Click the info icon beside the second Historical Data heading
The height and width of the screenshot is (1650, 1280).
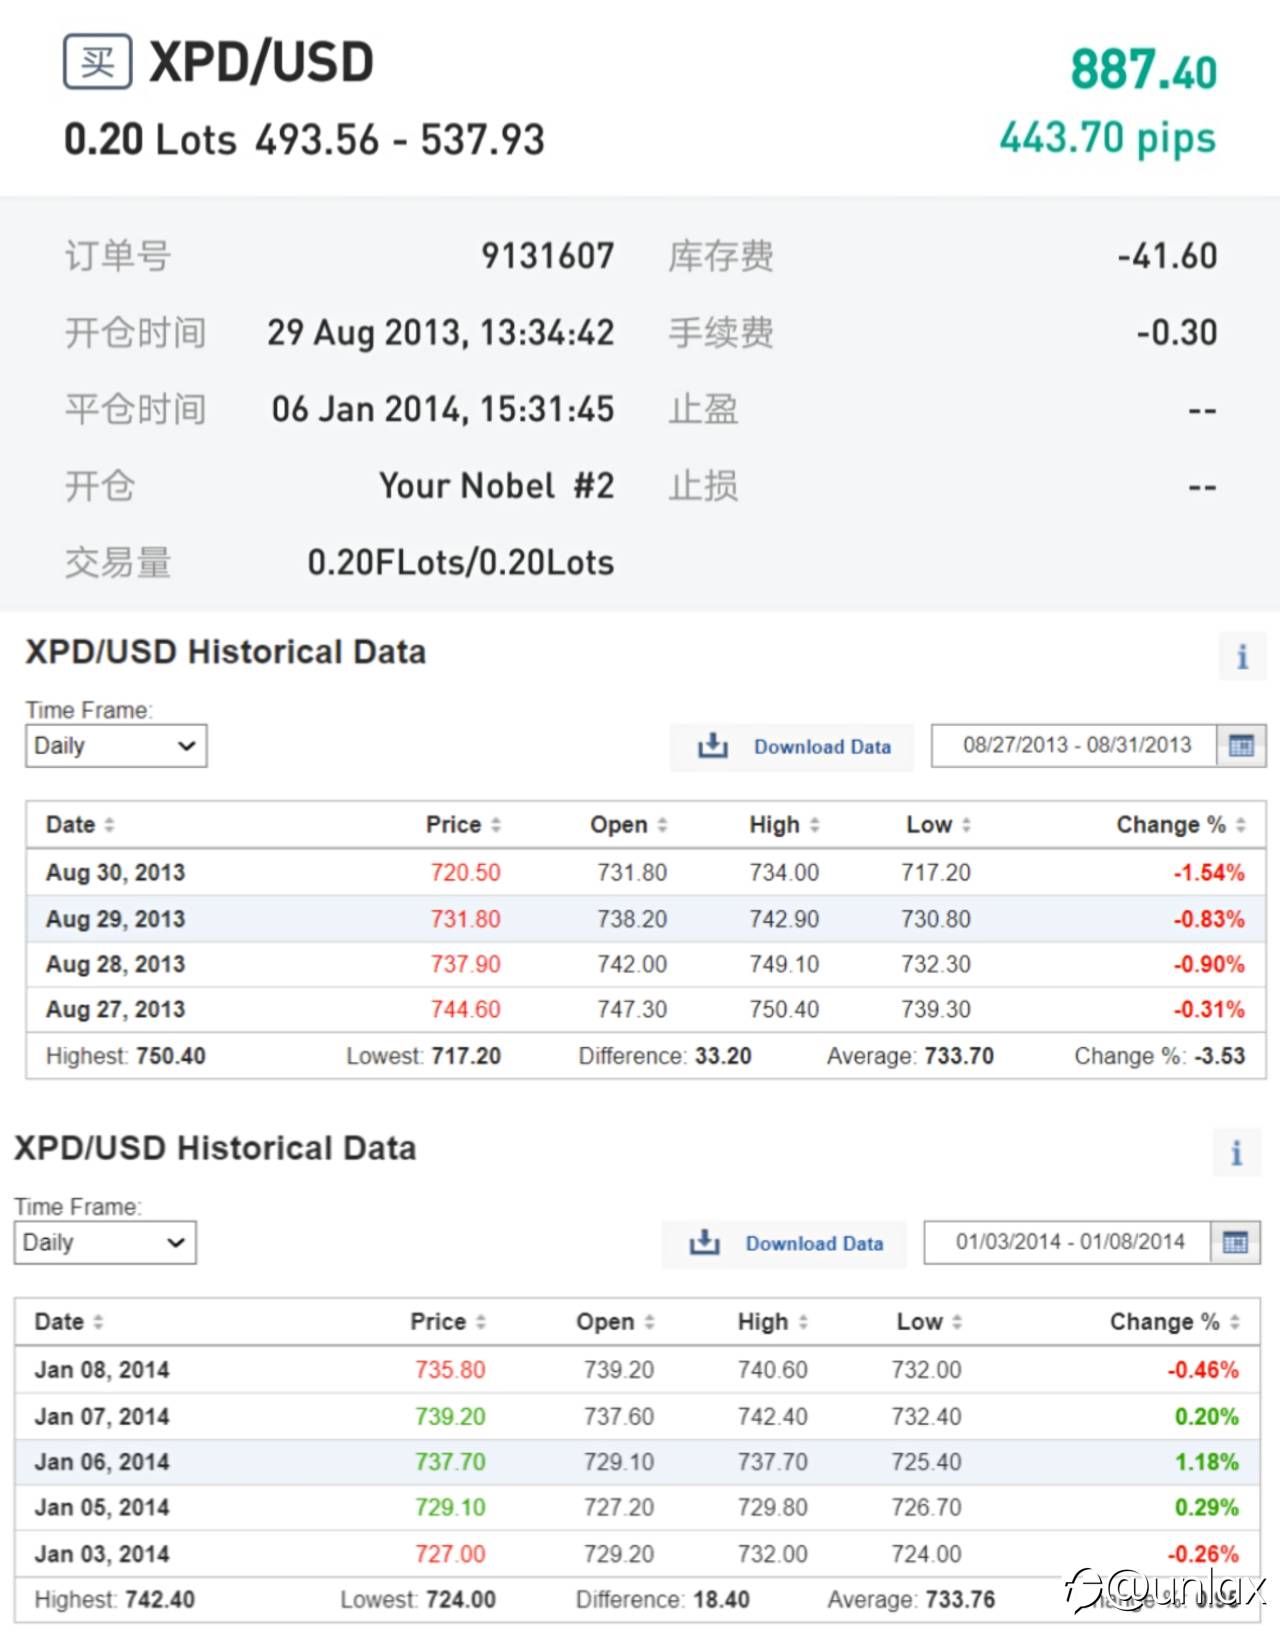(x=1237, y=1153)
